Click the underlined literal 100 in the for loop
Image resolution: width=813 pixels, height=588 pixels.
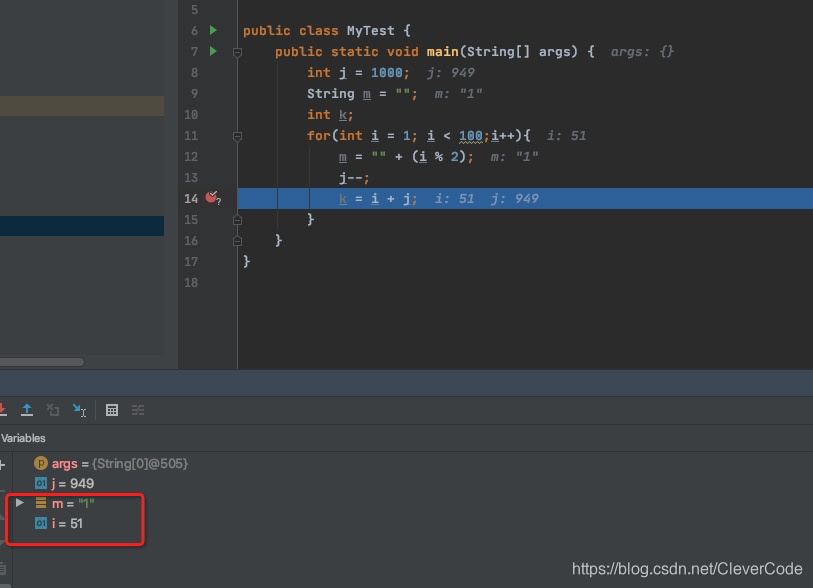(x=470, y=136)
